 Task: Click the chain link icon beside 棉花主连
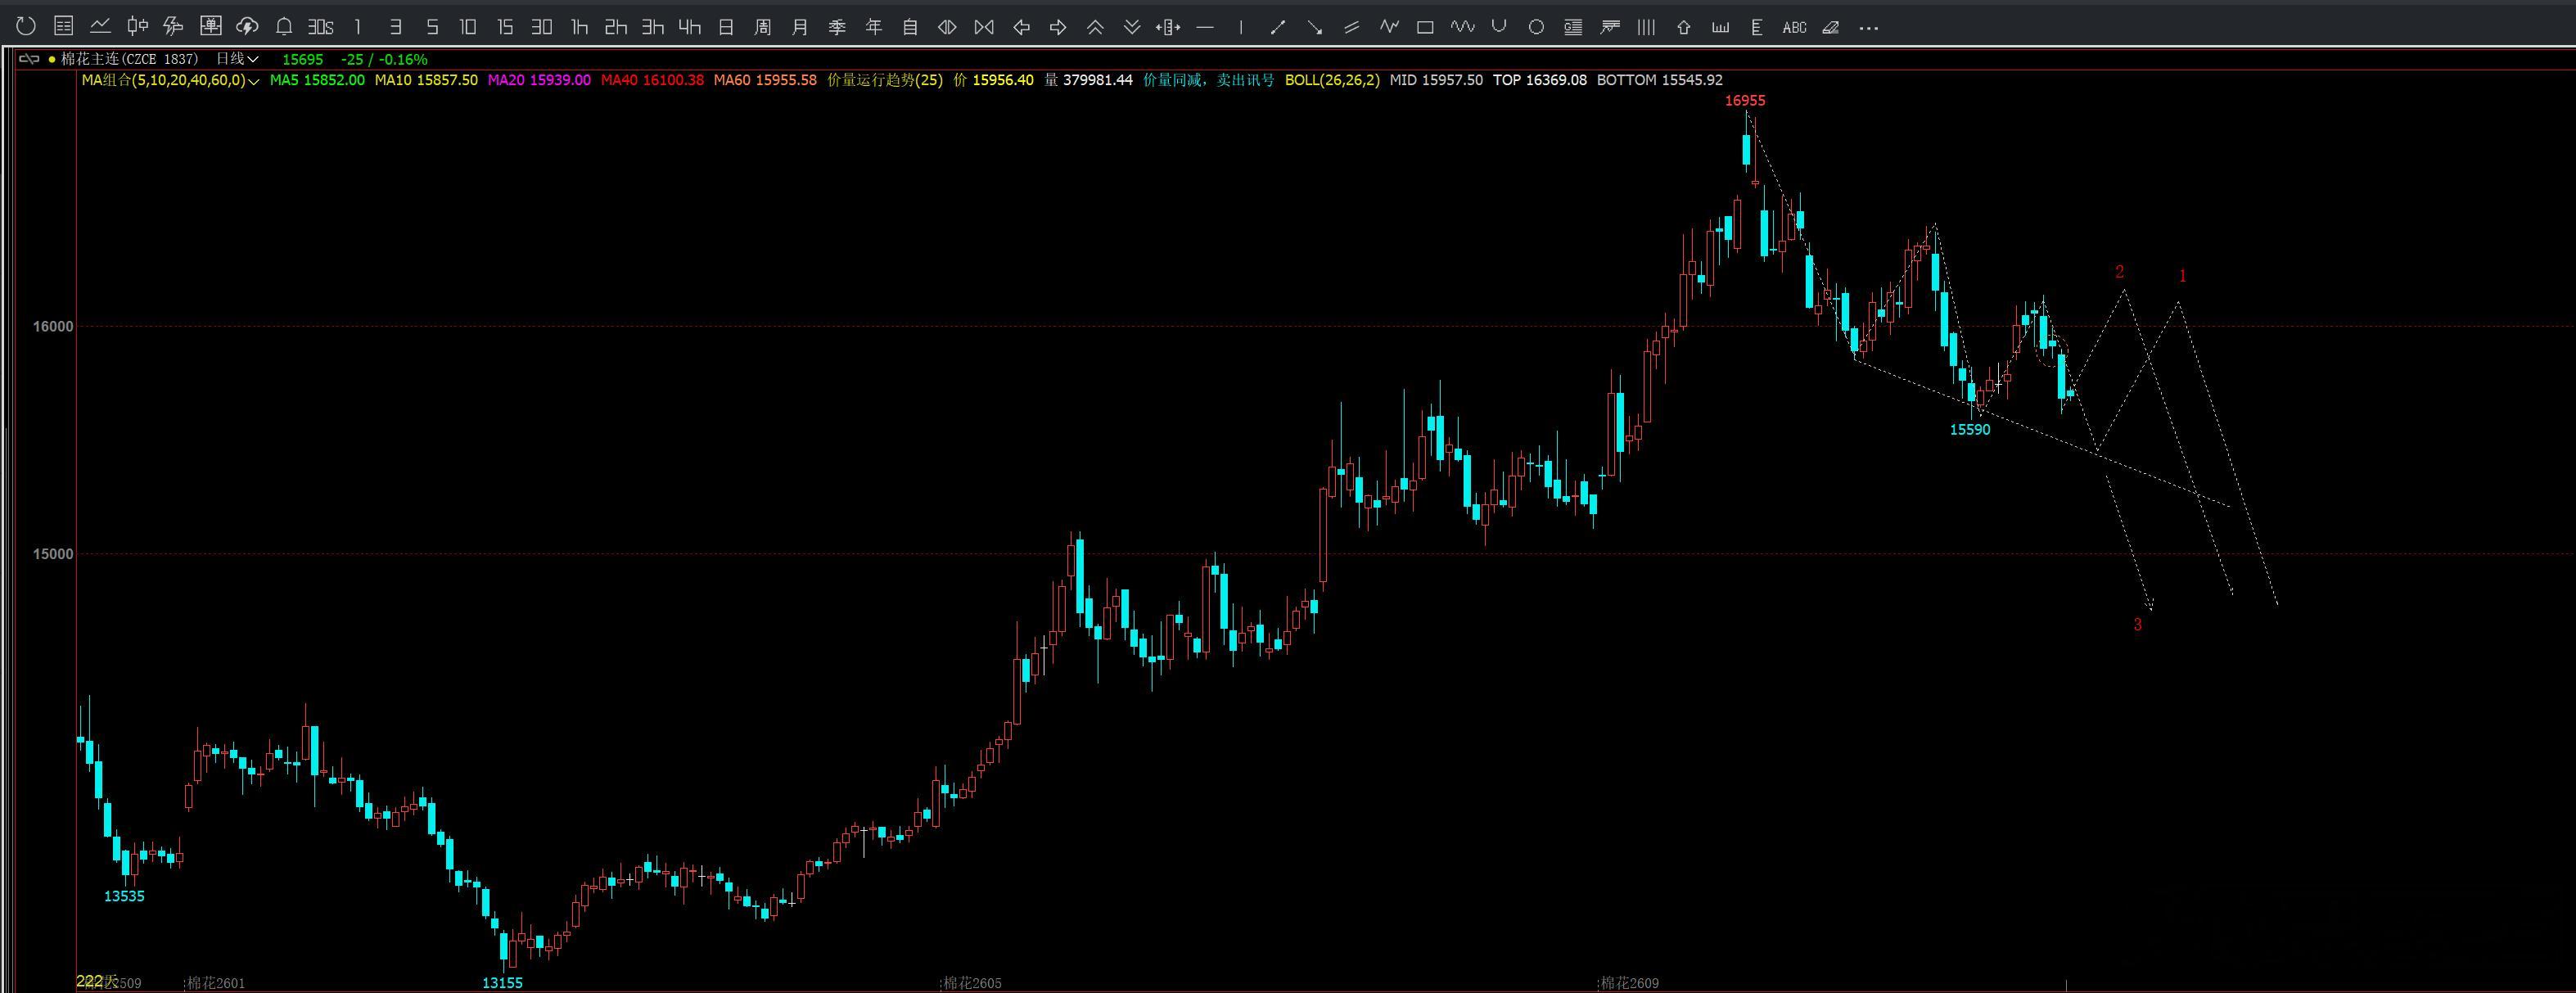[x=29, y=59]
